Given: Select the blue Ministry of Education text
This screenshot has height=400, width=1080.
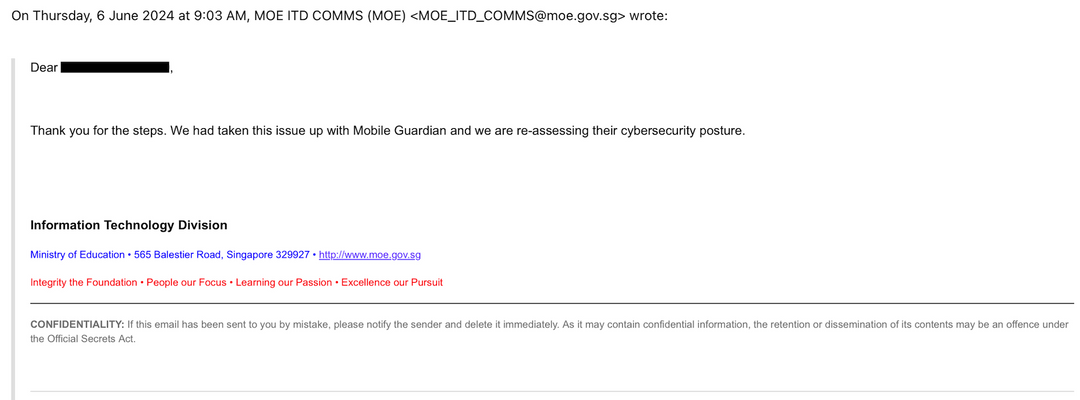Looking at the screenshot, I should pyautogui.click(x=78, y=255).
